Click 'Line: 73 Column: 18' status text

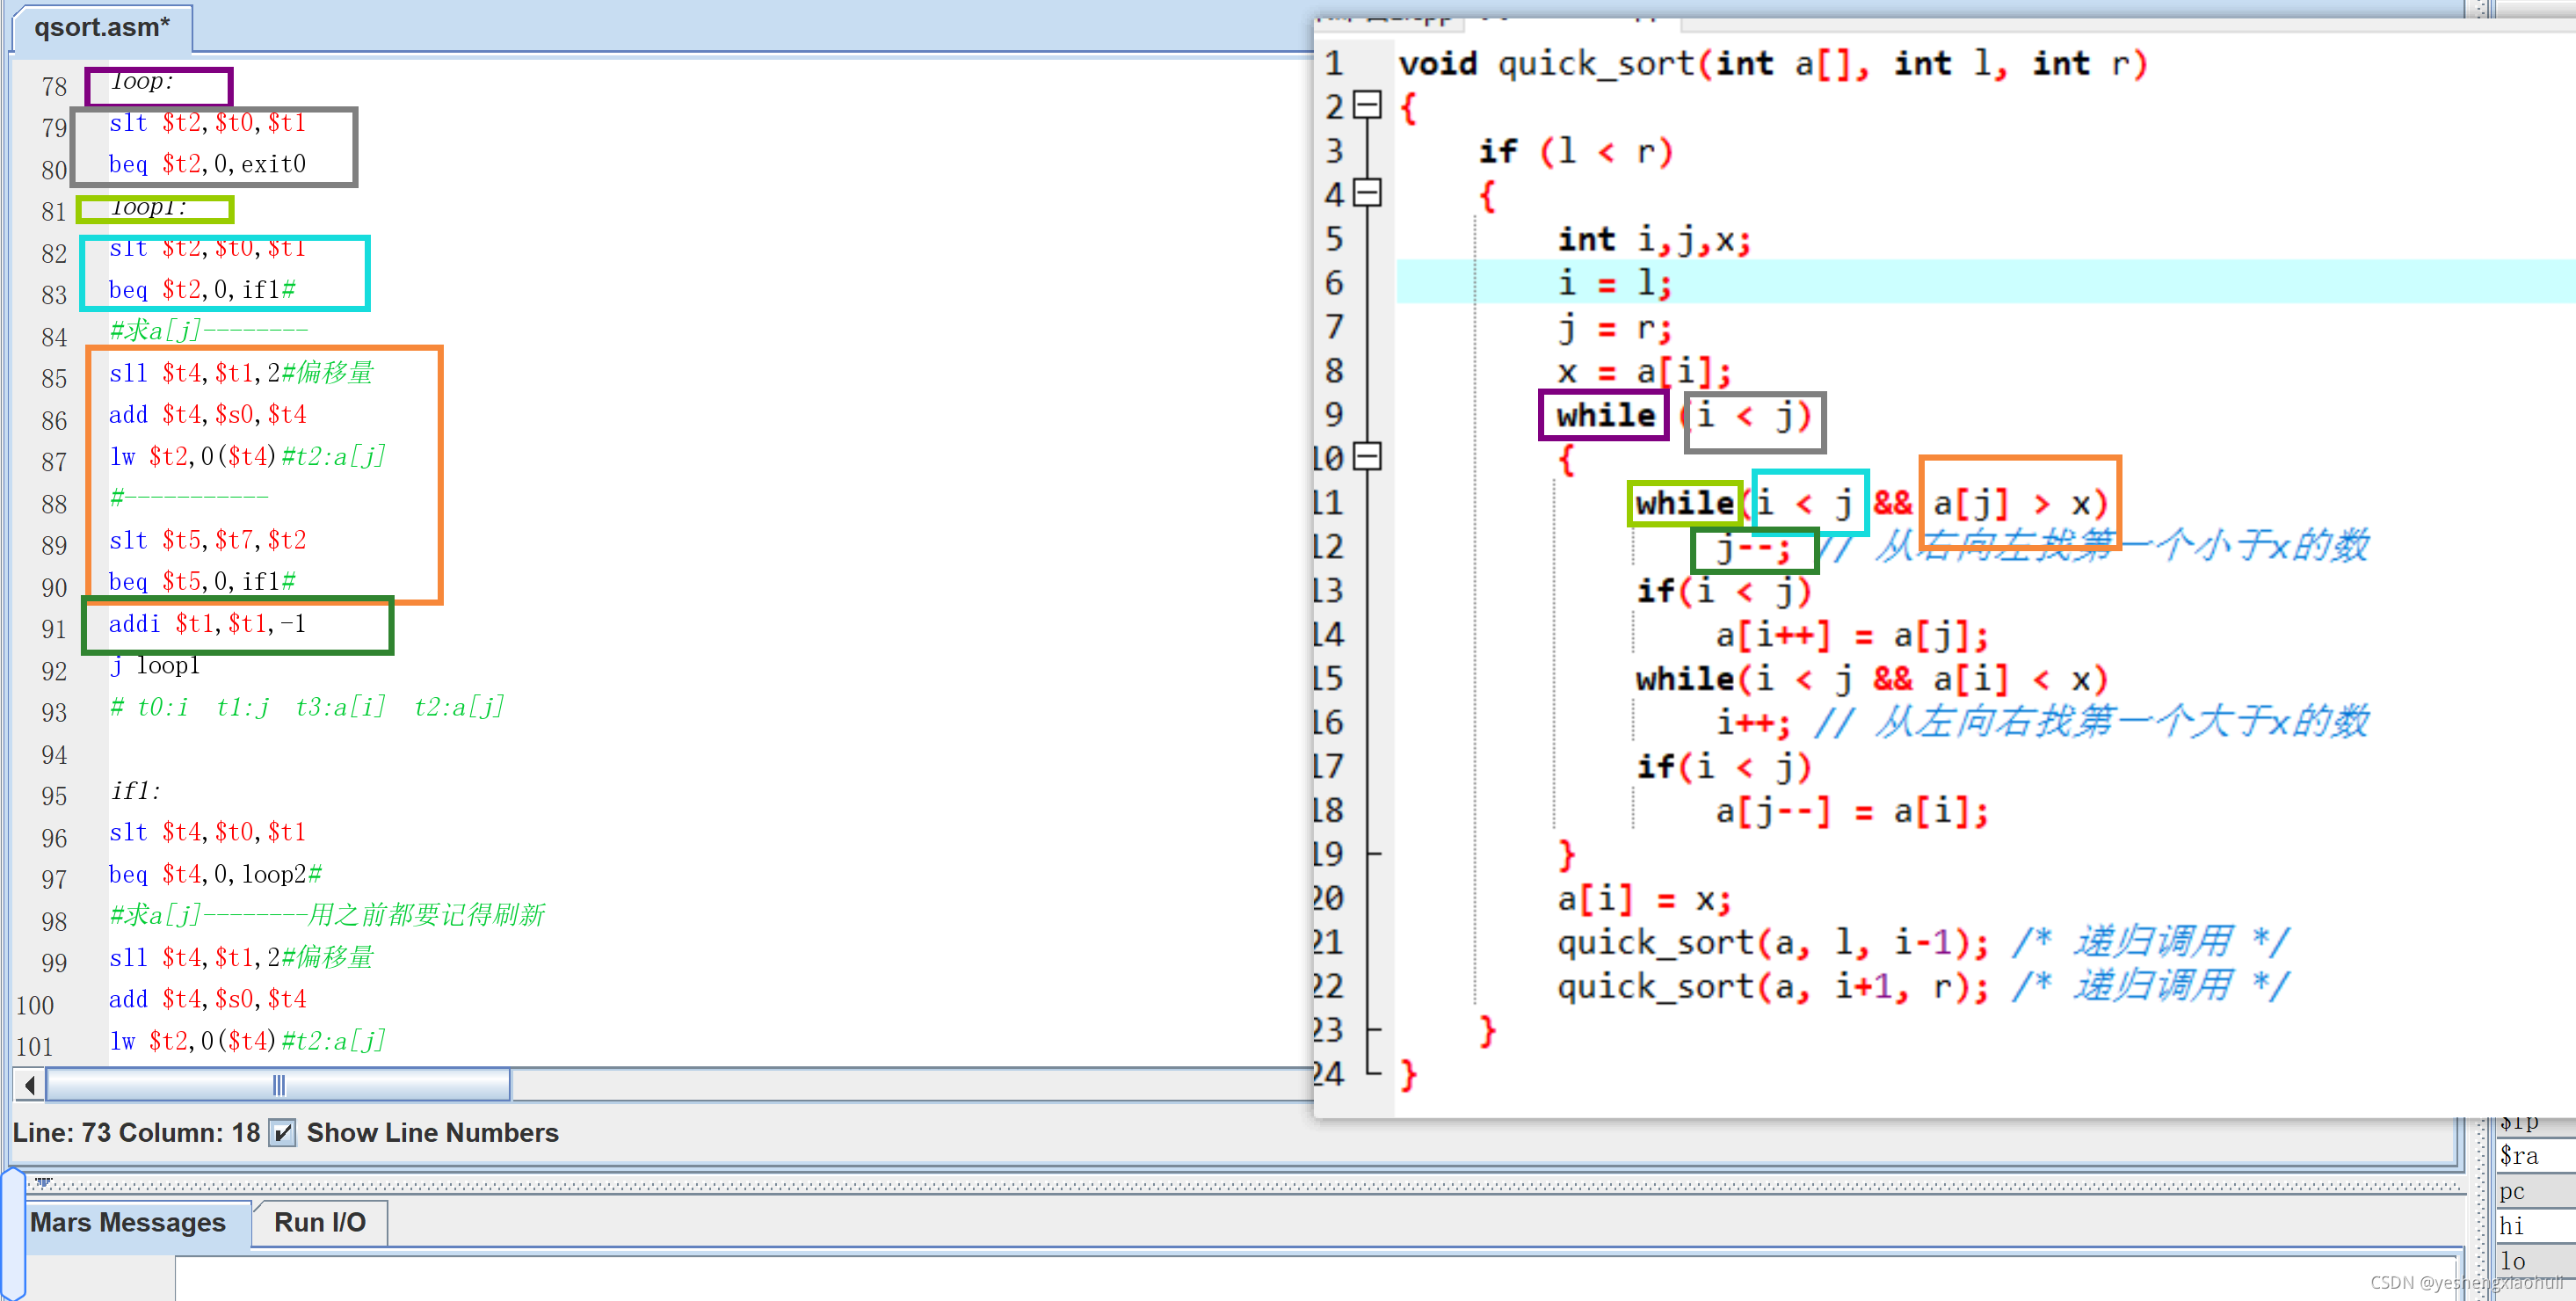136,1133
